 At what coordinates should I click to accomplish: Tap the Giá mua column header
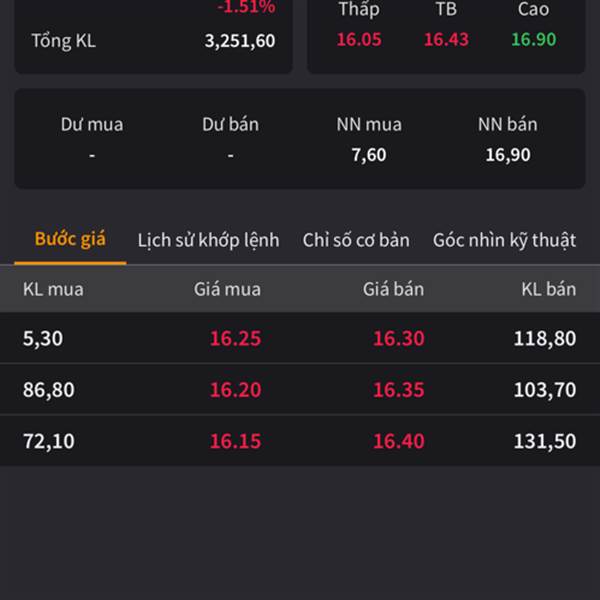(x=227, y=289)
